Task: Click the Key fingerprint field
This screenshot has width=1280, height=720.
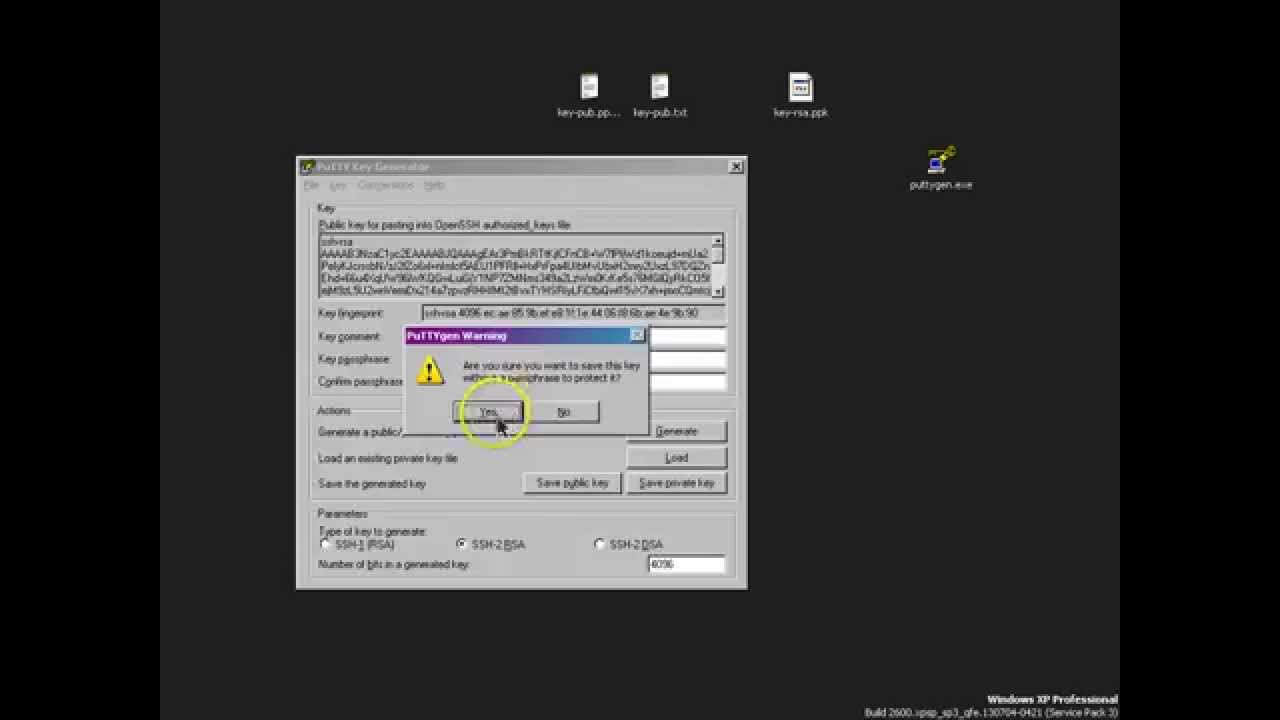Action: click(573, 313)
